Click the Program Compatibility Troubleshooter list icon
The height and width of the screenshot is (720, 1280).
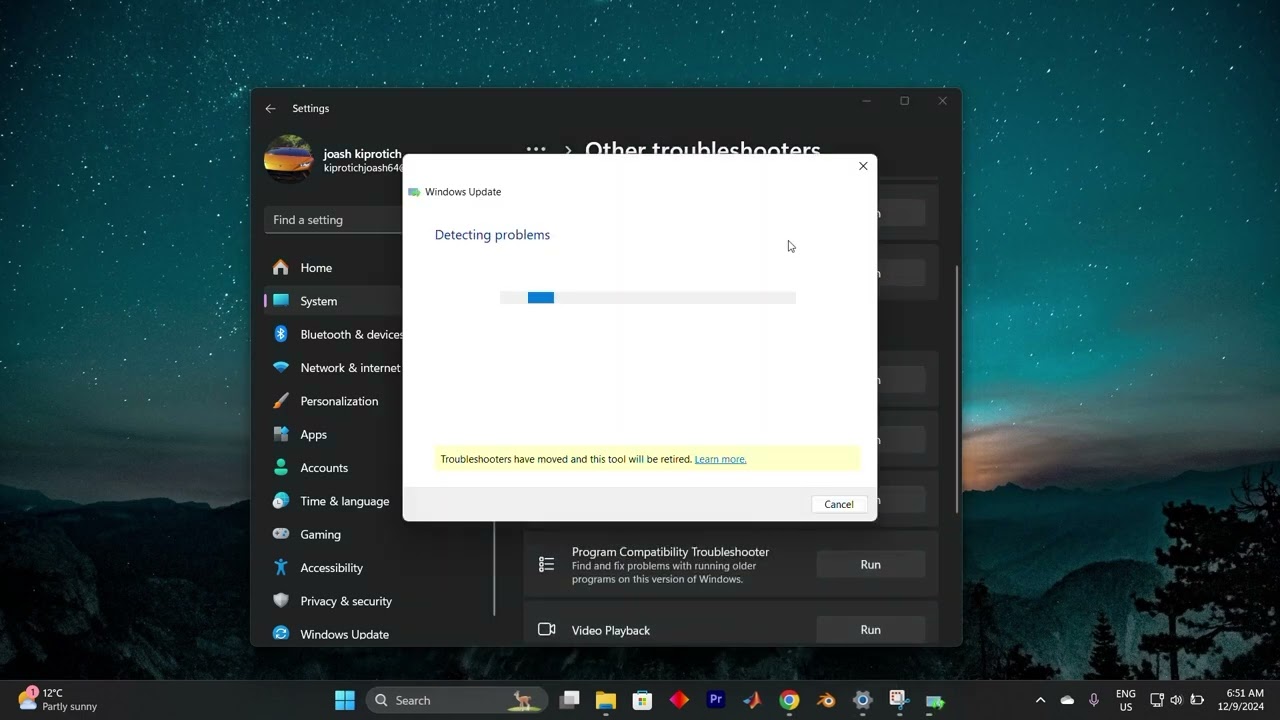click(x=546, y=565)
